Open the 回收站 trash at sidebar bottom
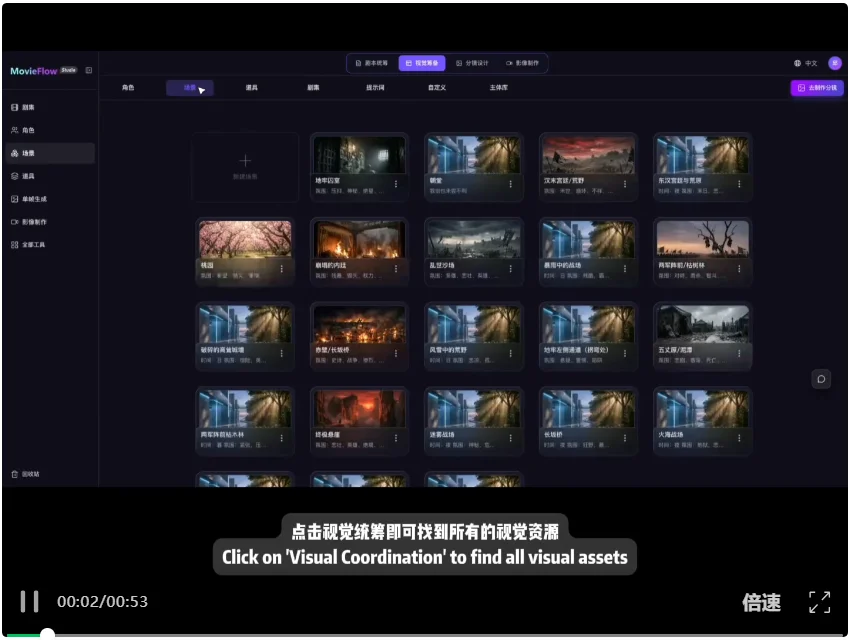The width and height of the screenshot is (850, 640). click(25, 474)
